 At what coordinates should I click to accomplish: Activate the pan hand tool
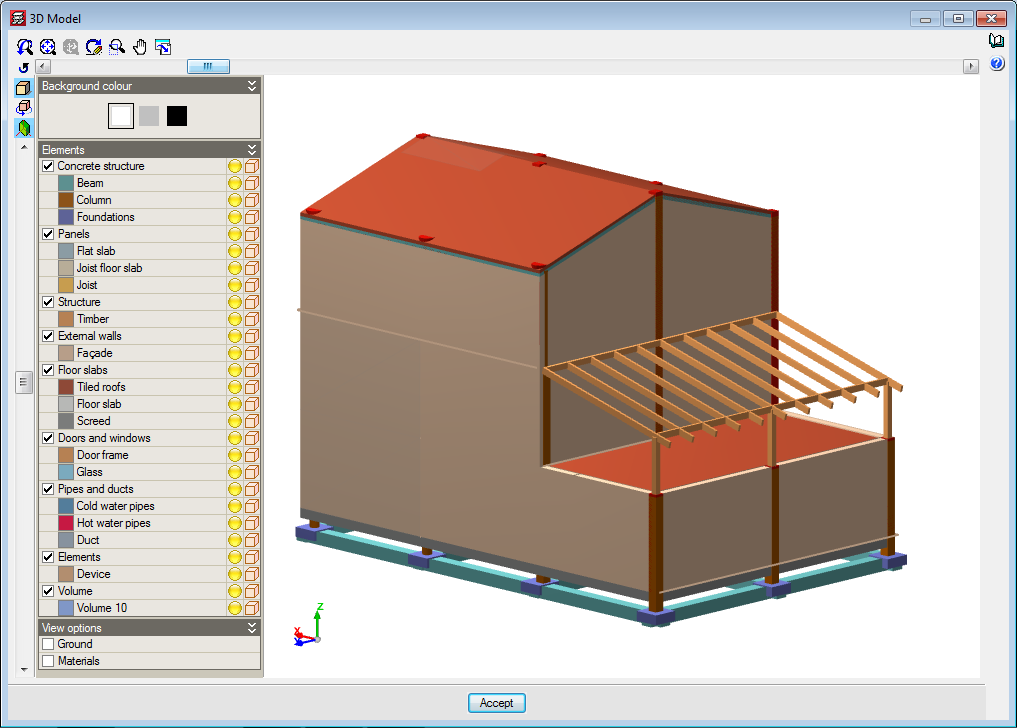pyautogui.click(x=140, y=46)
